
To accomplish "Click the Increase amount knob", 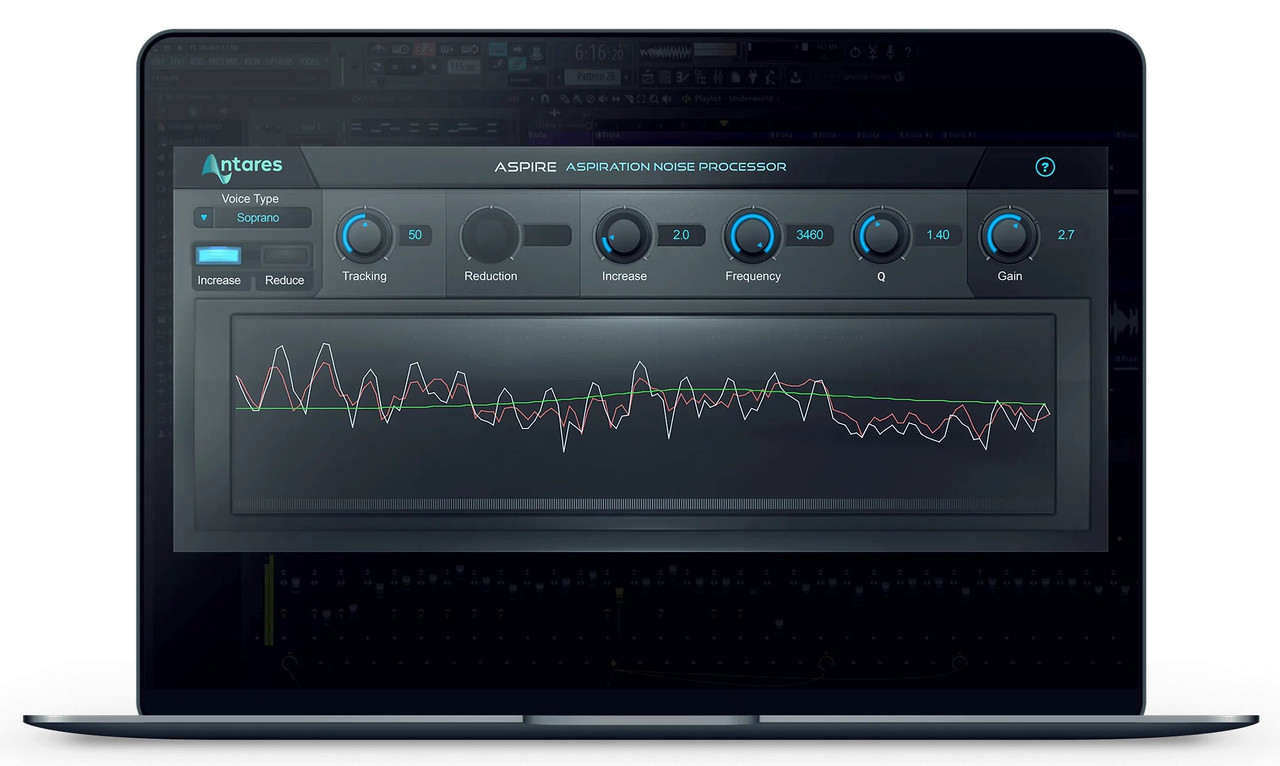I will (624, 236).
